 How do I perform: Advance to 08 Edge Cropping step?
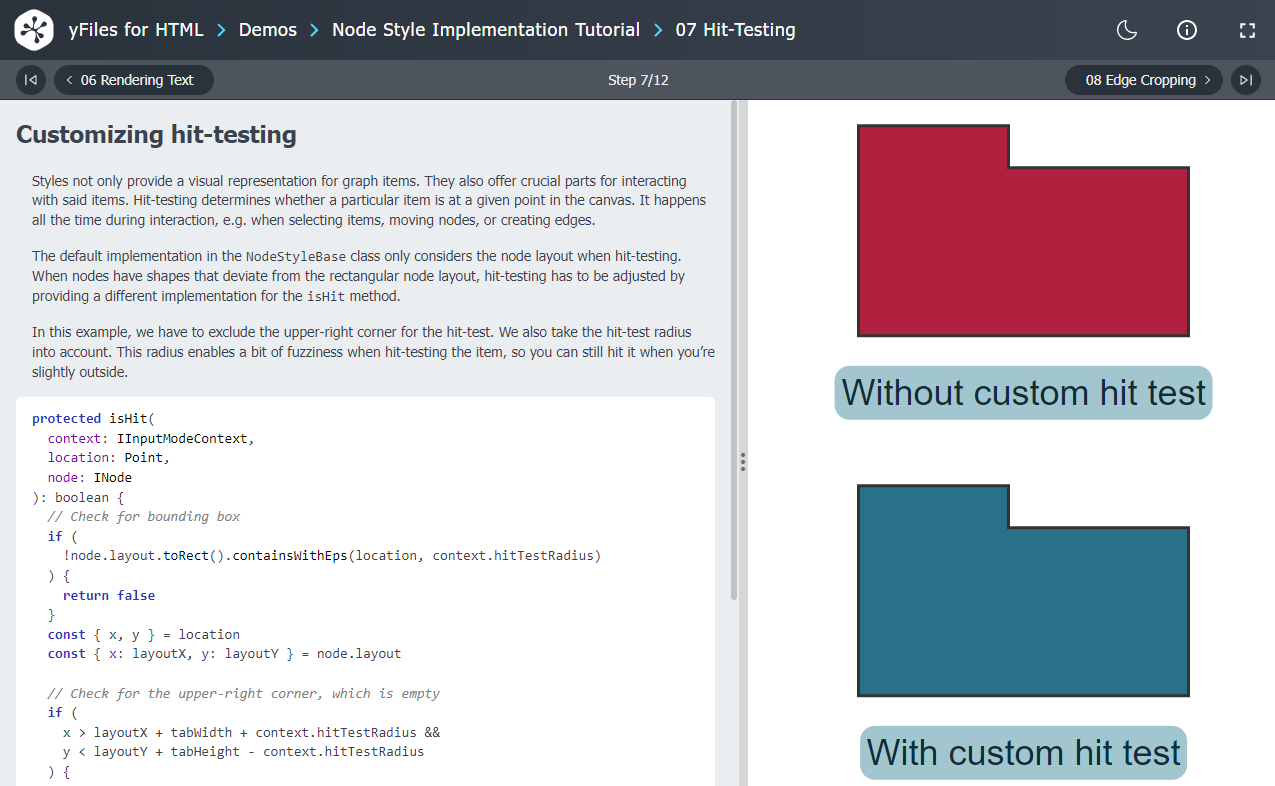pyautogui.click(x=1144, y=80)
